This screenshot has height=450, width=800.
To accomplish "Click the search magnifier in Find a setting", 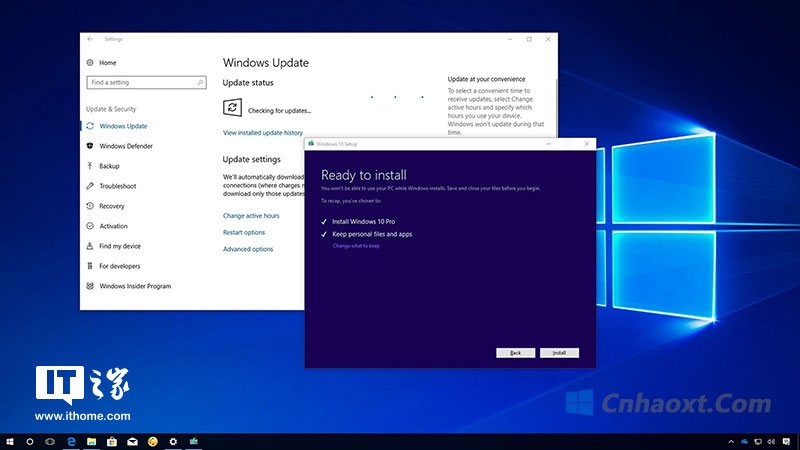I will (201, 82).
